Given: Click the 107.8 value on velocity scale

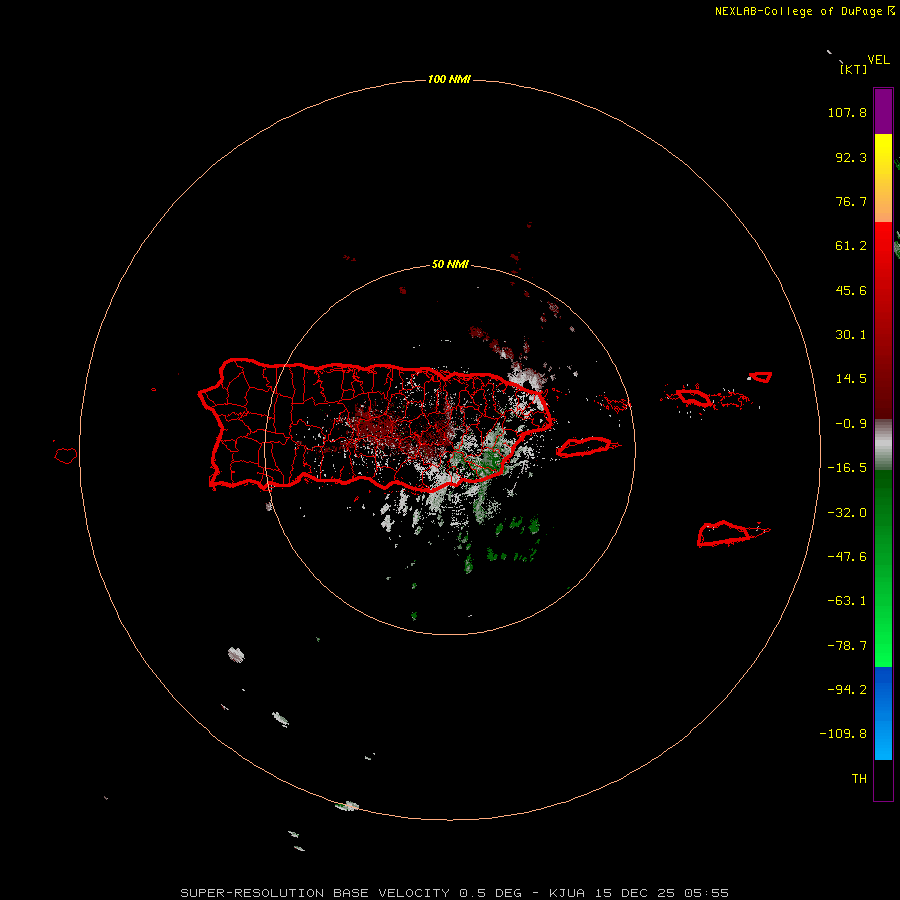Looking at the screenshot, I should tap(847, 112).
